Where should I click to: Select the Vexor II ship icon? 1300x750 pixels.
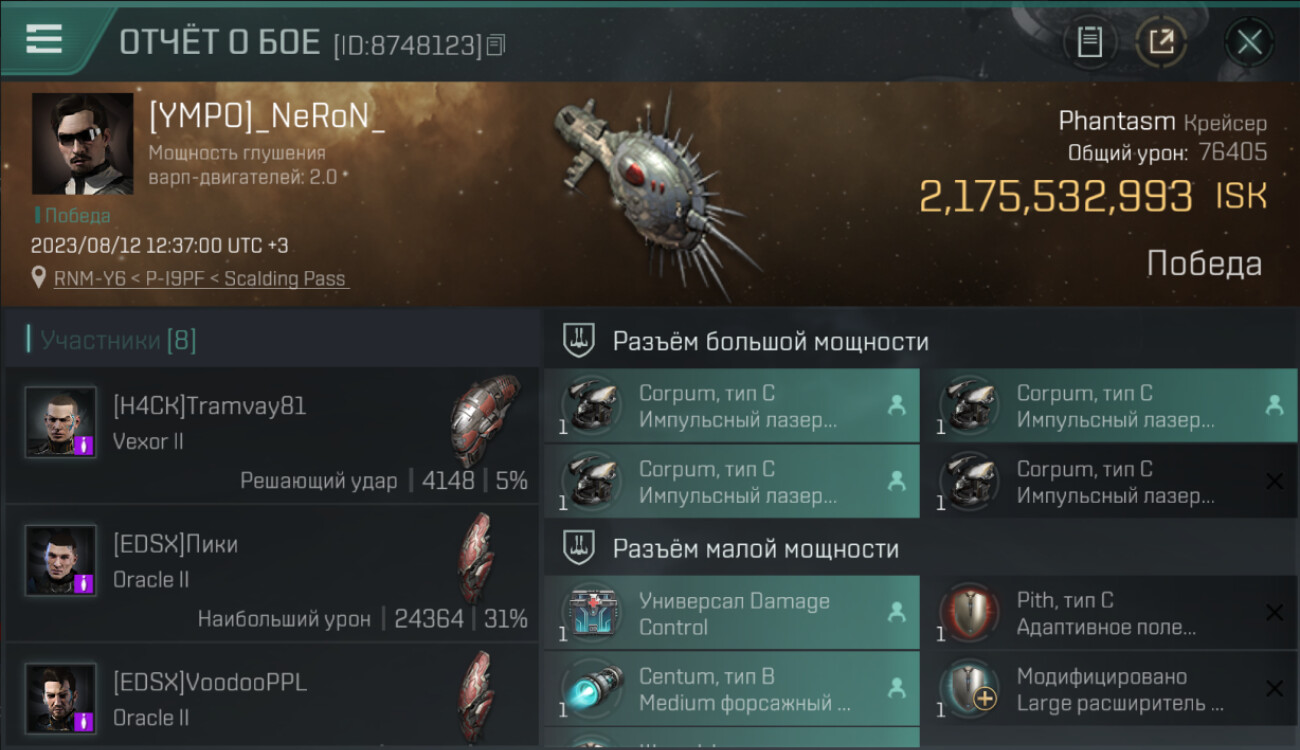click(485, 421)
